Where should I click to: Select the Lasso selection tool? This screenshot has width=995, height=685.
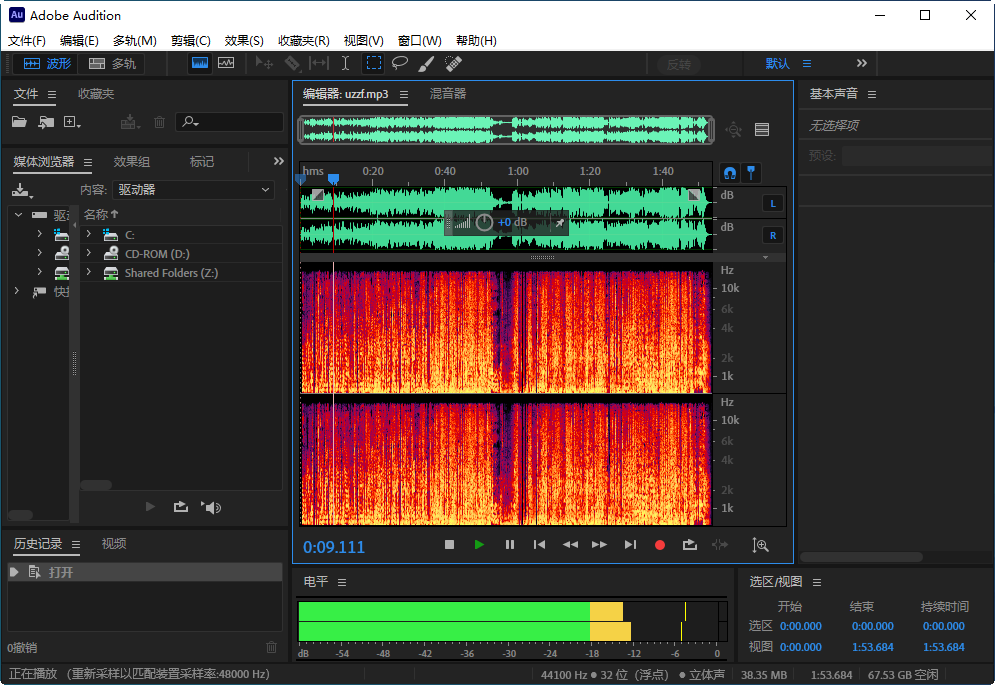[x=400, y=62]
